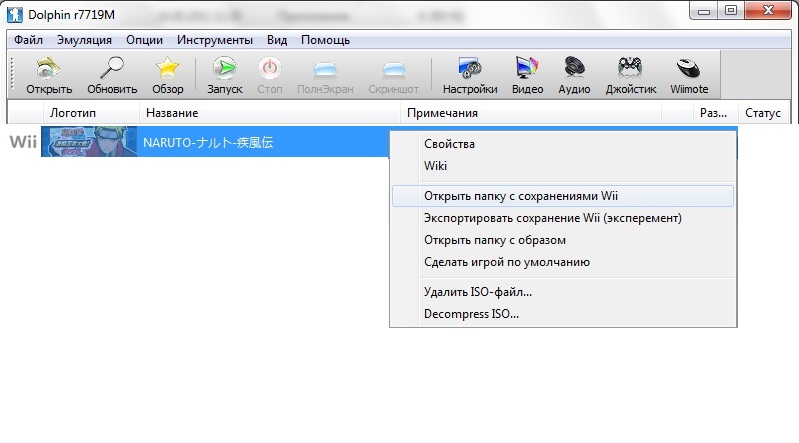Open Аудио speaker icon settings
799x443 pixels.
tap(574, 68)
